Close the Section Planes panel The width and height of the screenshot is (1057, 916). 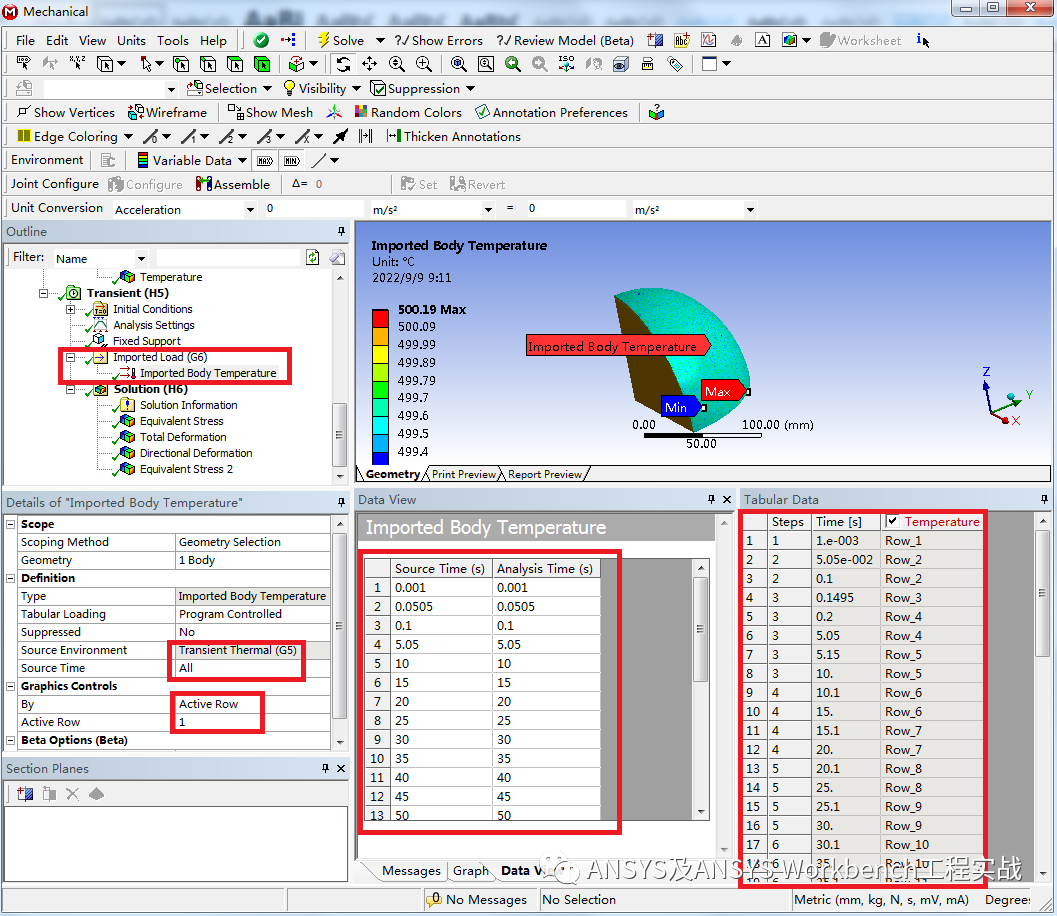[340, 768]
